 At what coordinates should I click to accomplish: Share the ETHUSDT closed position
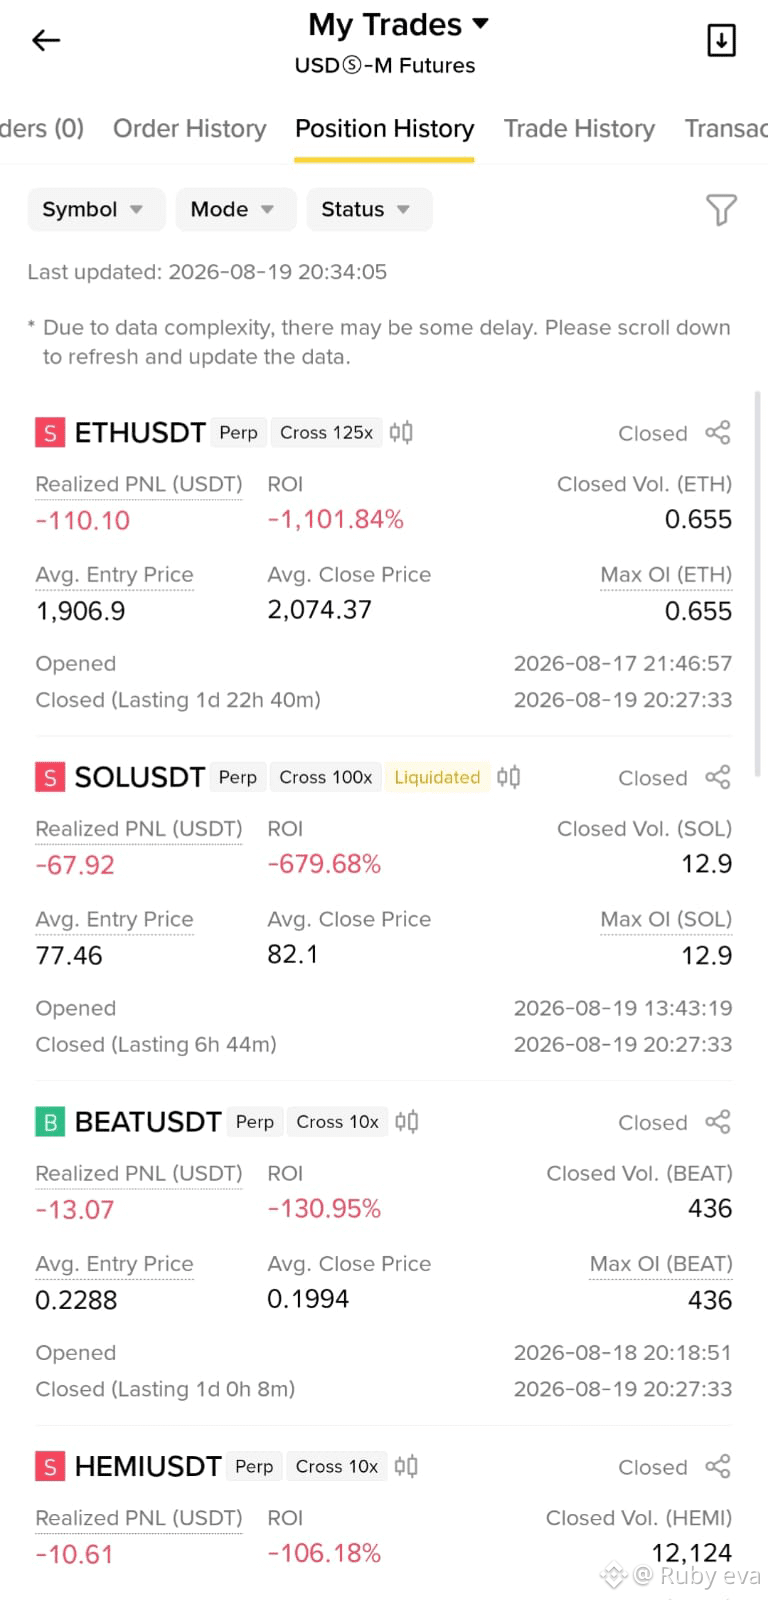pyautogui.click(x=718, y=432)
